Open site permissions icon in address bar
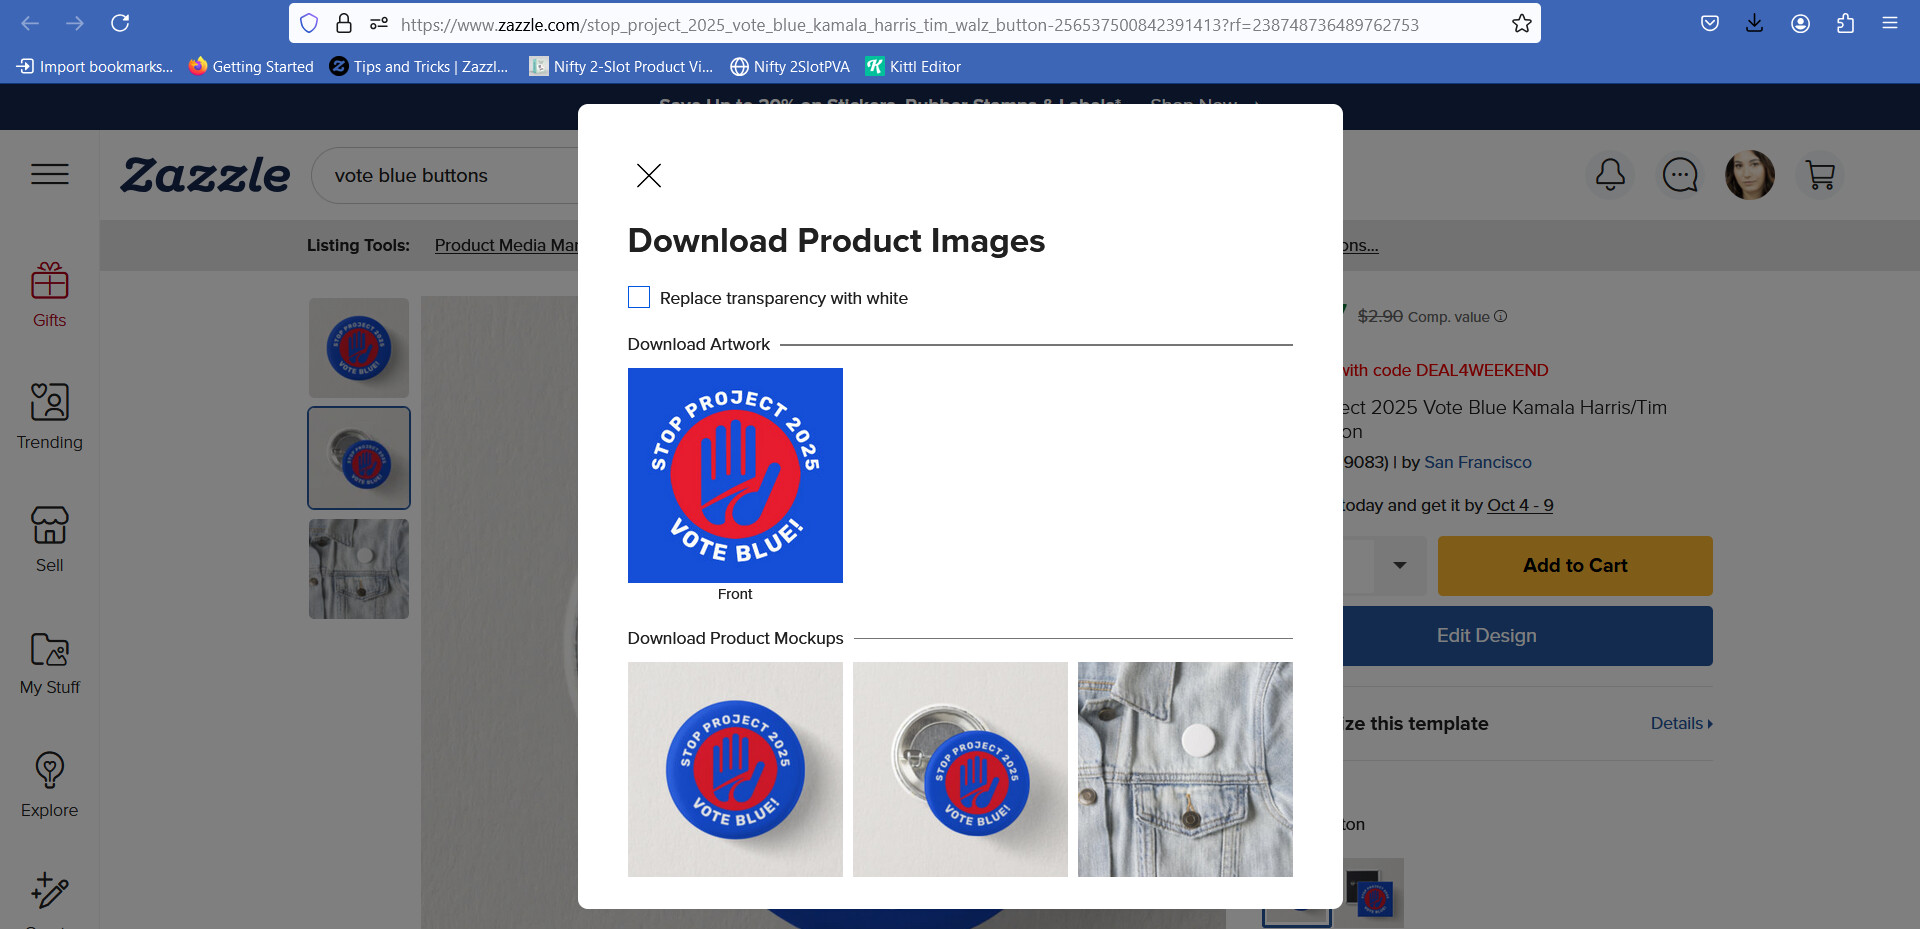This screenshot has height=929, width=1920. click(x=378, y=23)
